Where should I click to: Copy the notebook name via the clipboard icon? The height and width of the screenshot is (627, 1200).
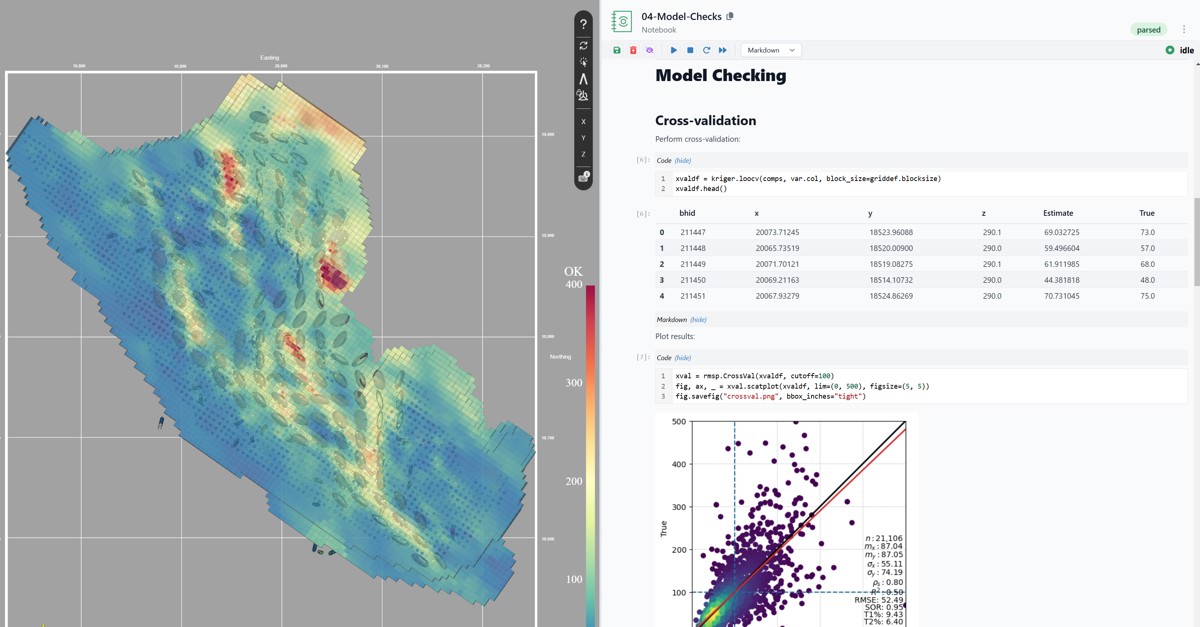tap(729, 16)
